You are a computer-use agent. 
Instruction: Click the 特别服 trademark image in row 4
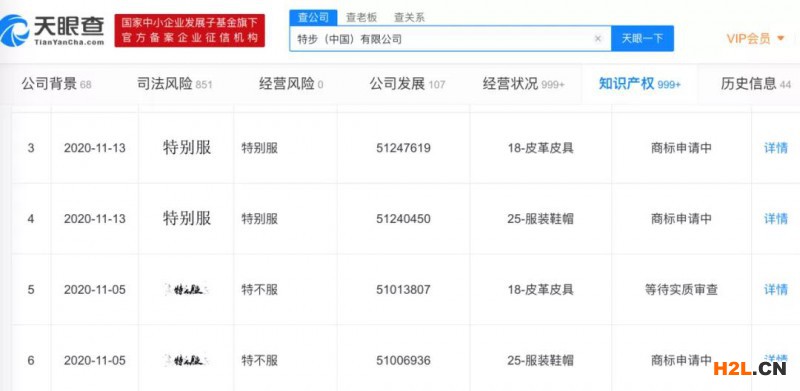click(187, 219)
